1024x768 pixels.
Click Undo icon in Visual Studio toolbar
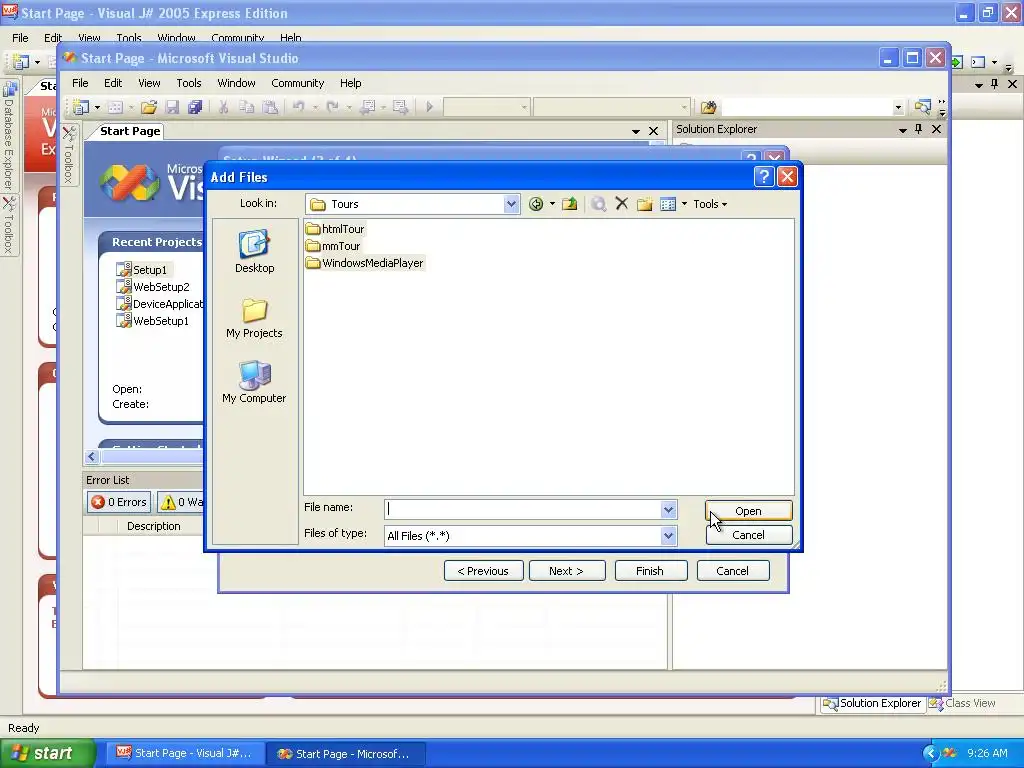coord(298,107)
